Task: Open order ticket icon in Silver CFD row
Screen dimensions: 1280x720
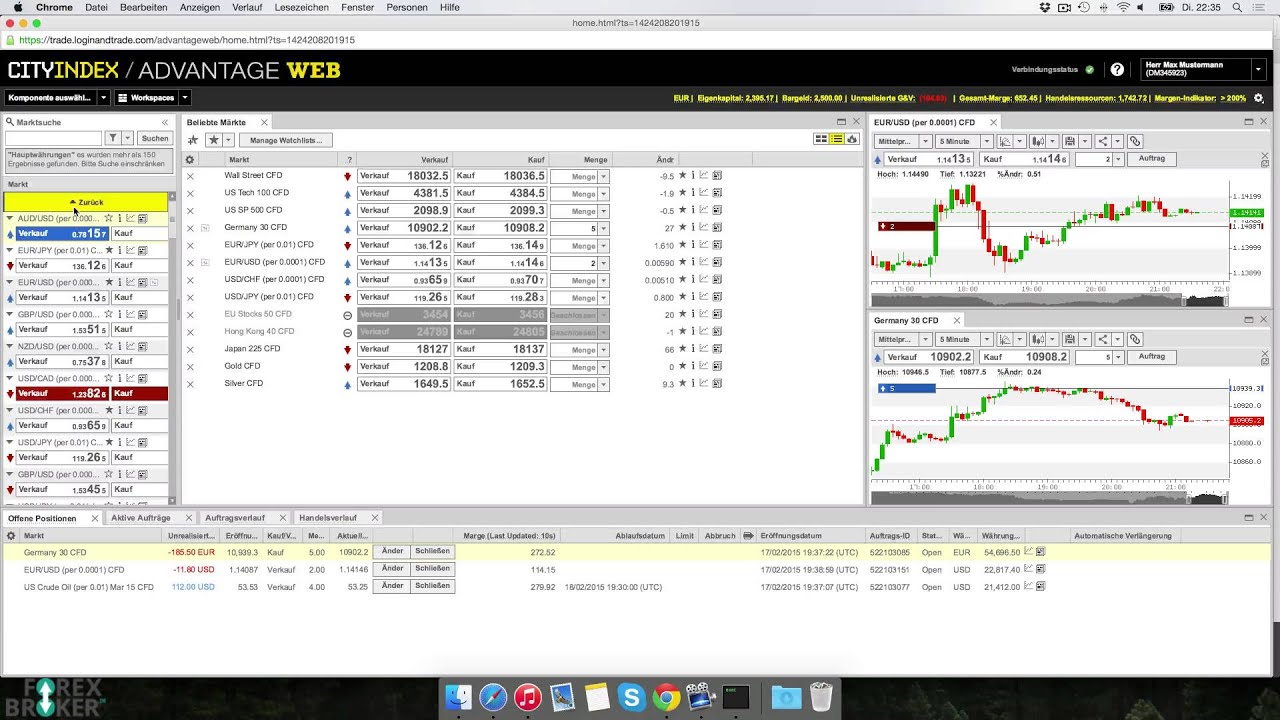Action: pos(717,384)
